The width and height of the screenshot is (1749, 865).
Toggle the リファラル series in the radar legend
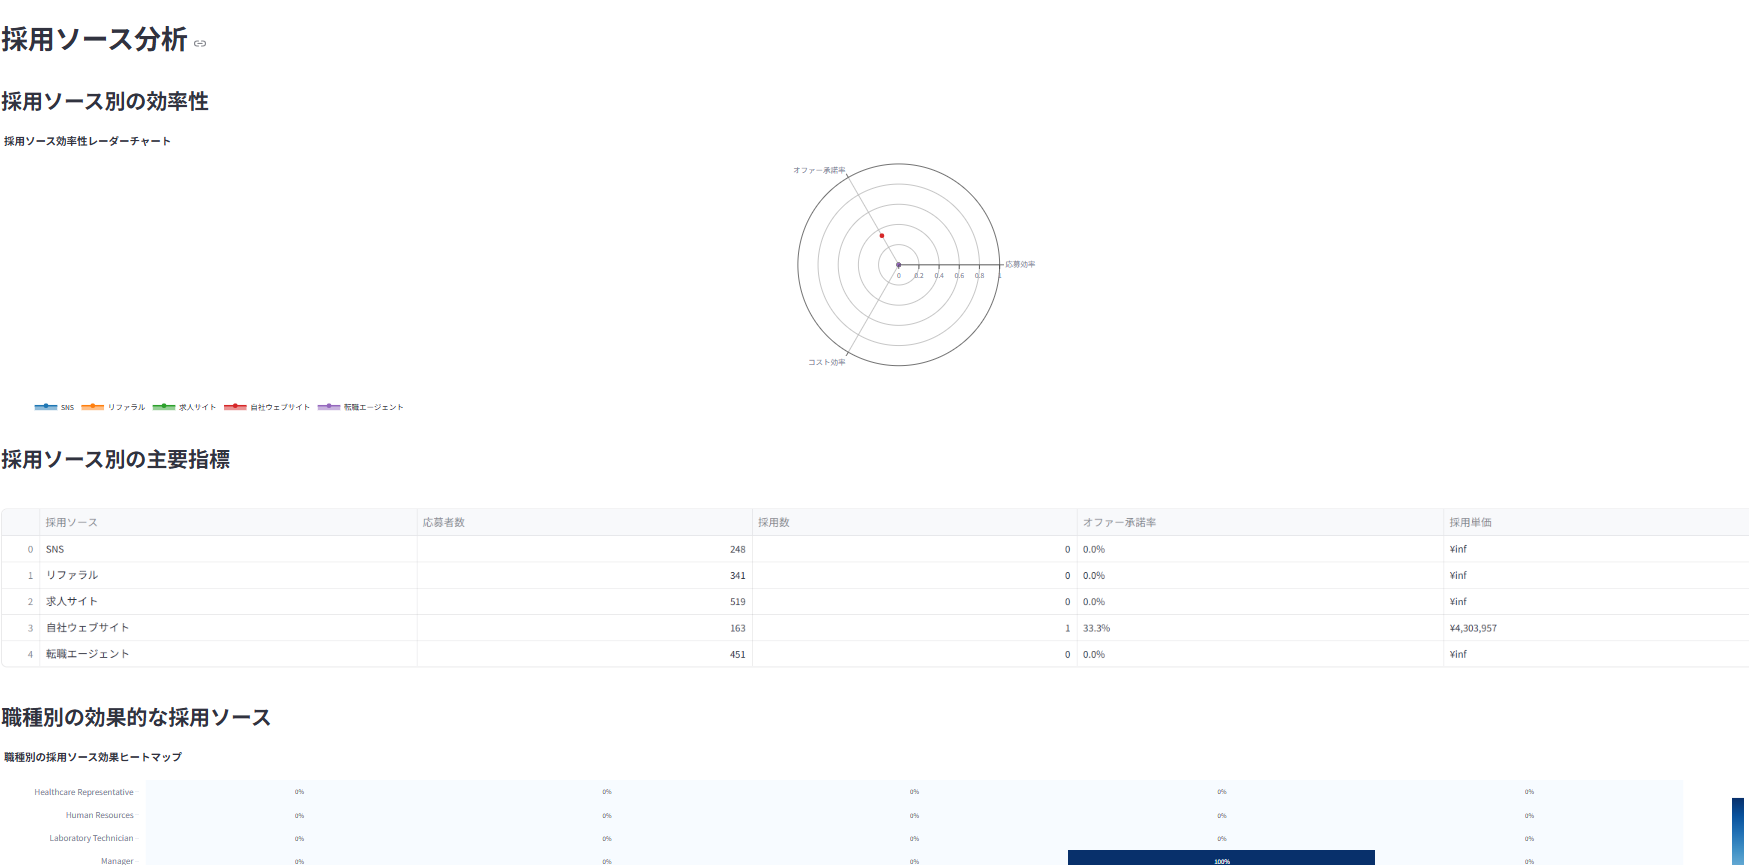point(113,407)
